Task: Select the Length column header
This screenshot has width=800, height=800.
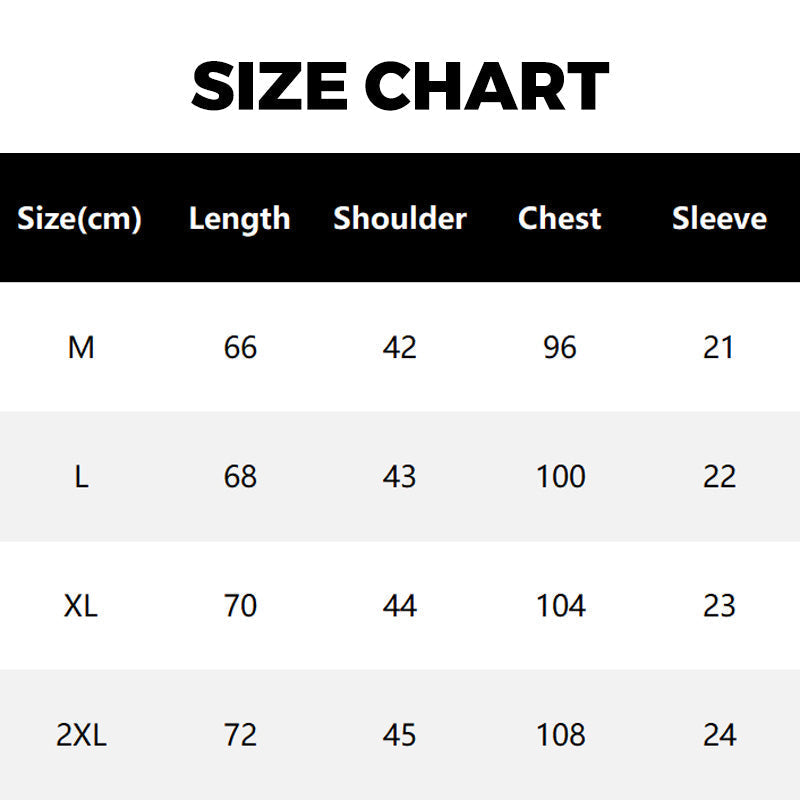Action: pos(240,218)
